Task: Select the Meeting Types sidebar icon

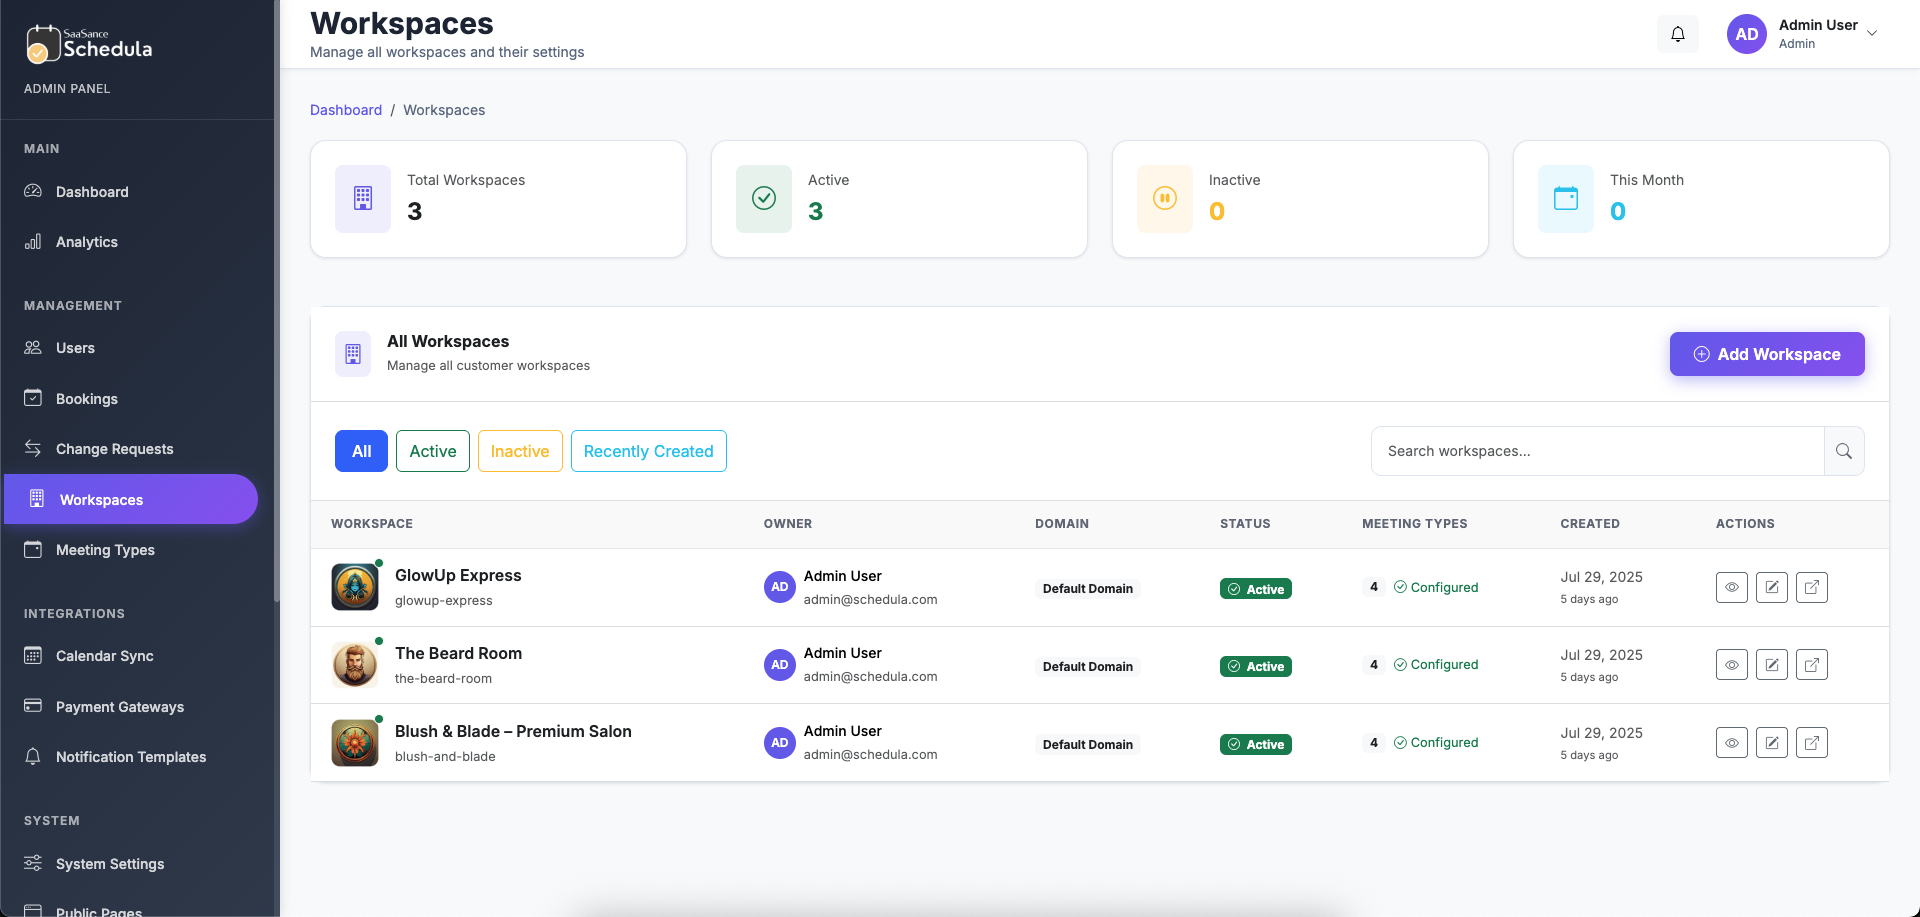Action: click(x=33, y=549)
